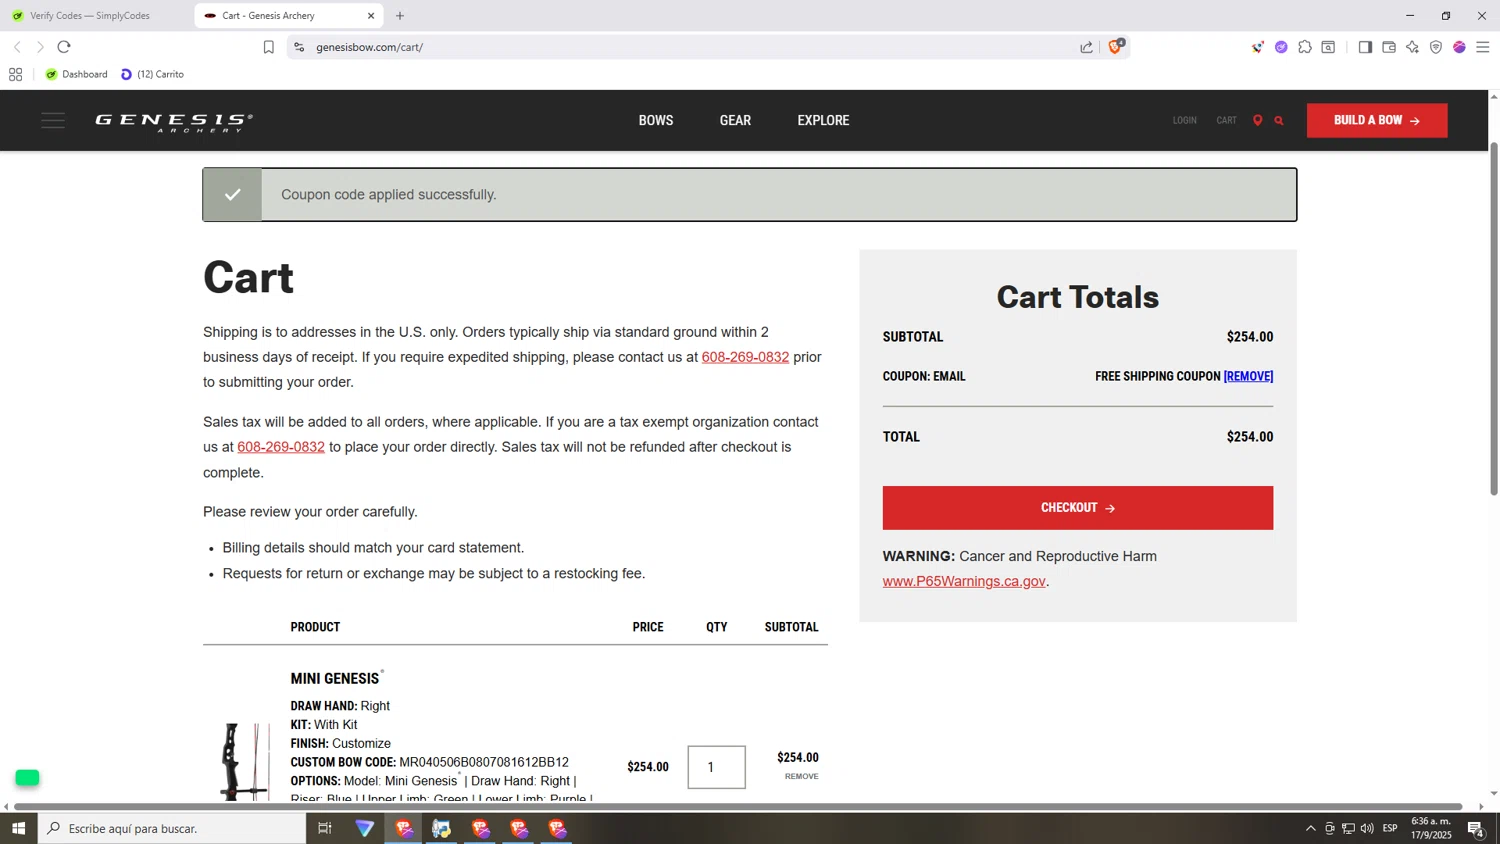Open the Dashboard bookmark
1500x844 pixels.
(x=77, y=74)
